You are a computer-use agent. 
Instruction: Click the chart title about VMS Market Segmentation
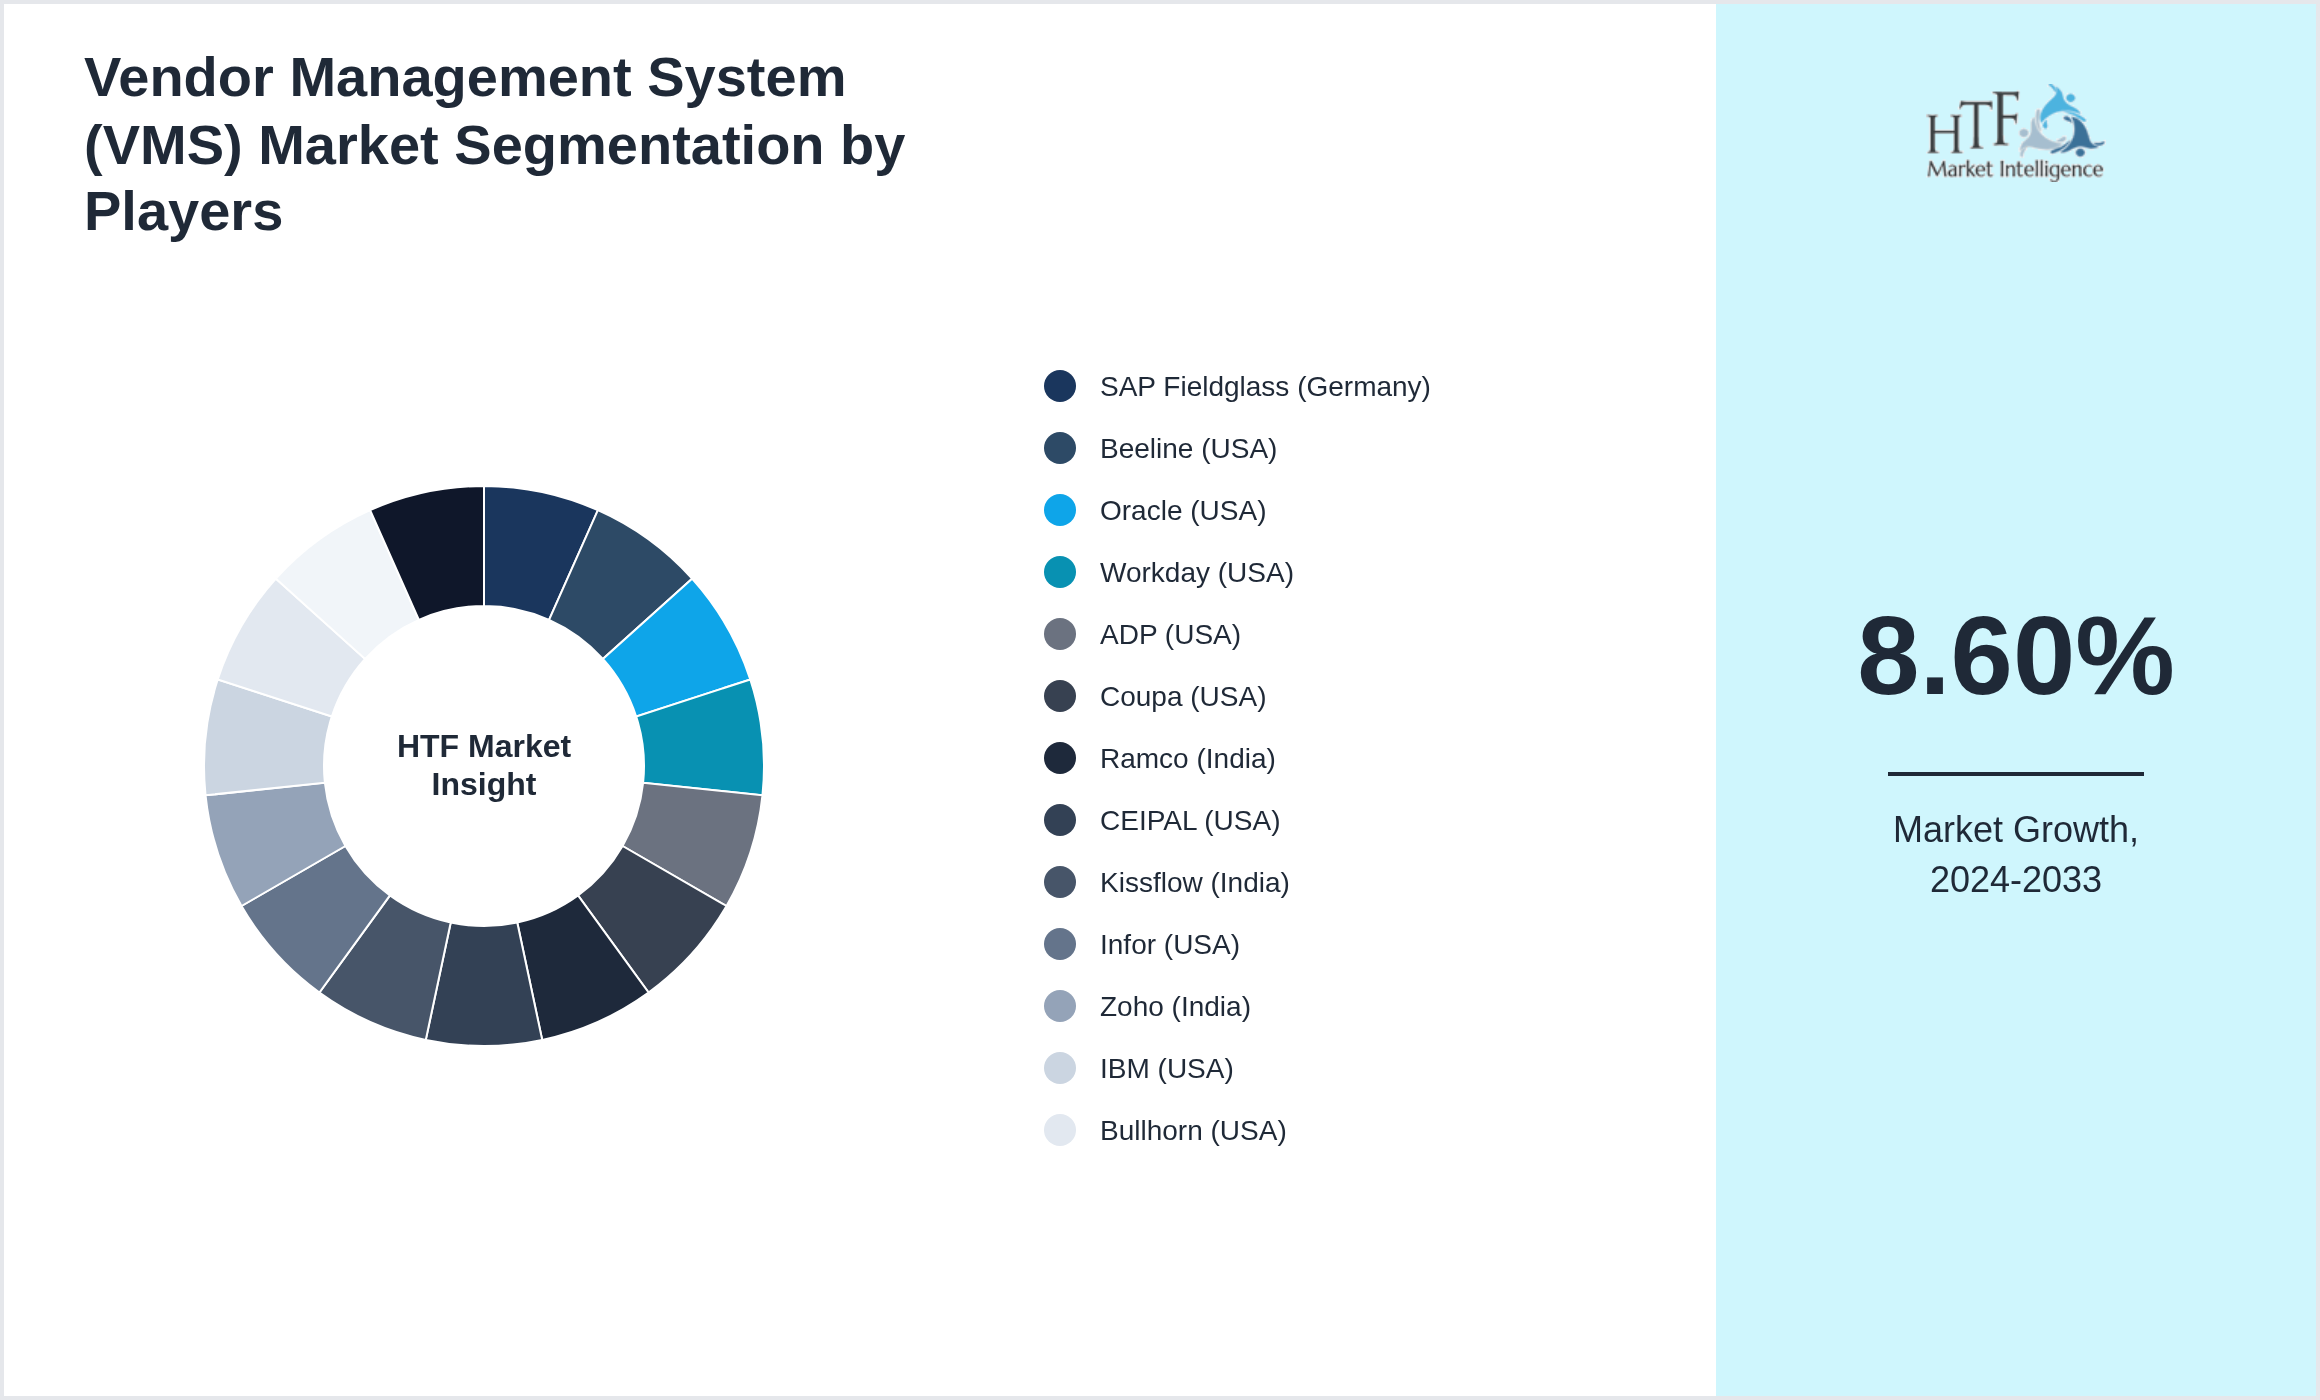click(495, 145)
